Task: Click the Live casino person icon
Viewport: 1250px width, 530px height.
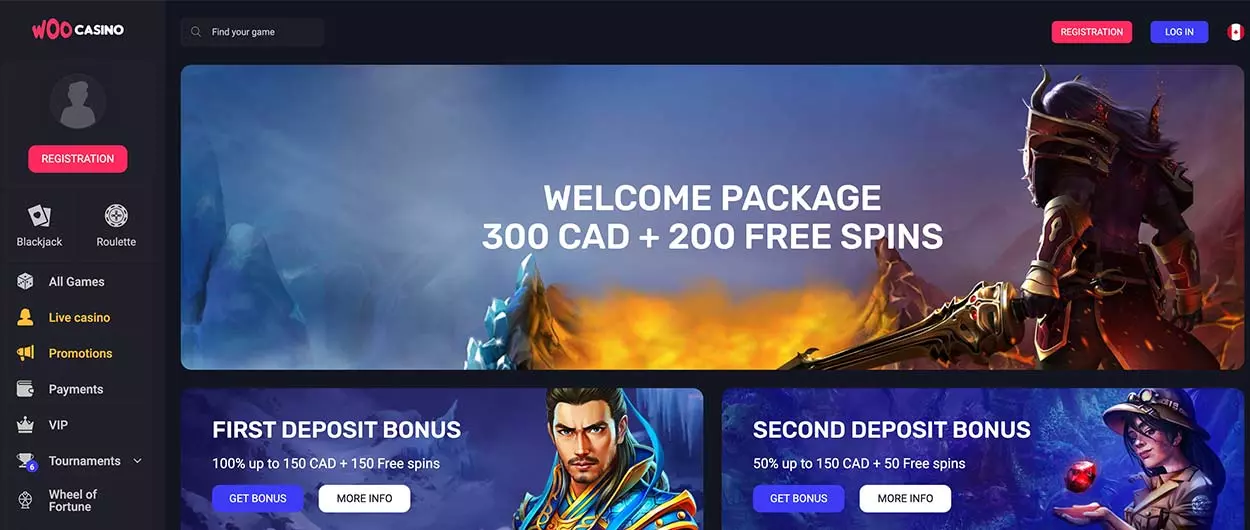Action: point(26,318)
